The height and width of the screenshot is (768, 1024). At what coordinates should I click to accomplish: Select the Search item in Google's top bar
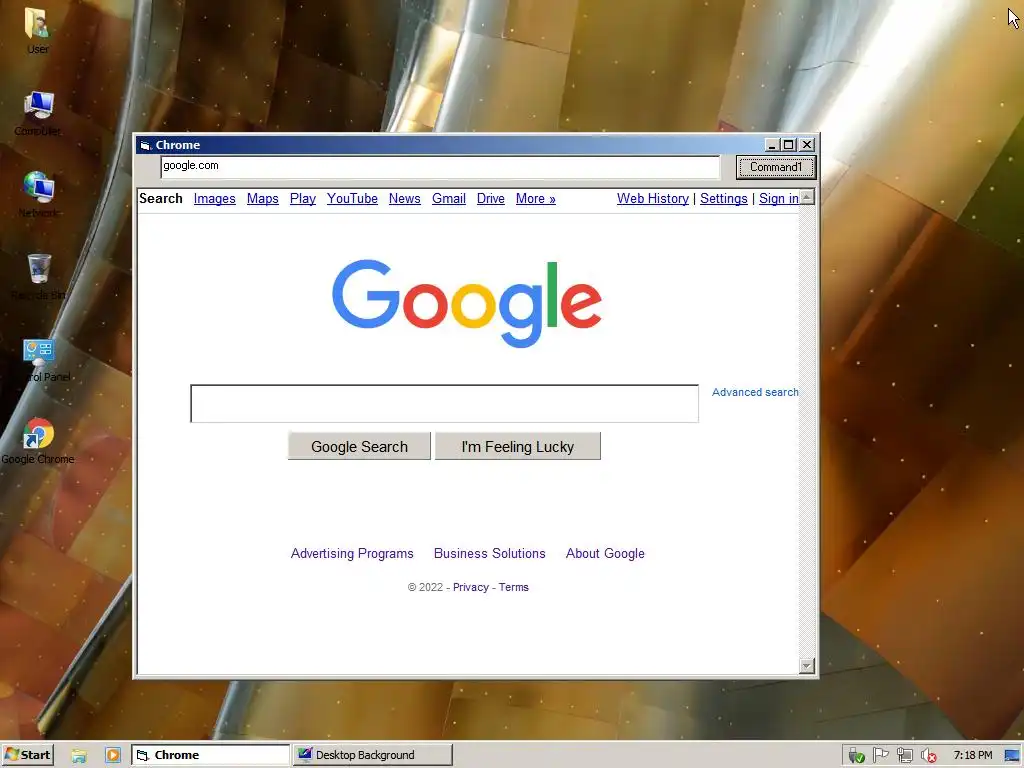161,199
